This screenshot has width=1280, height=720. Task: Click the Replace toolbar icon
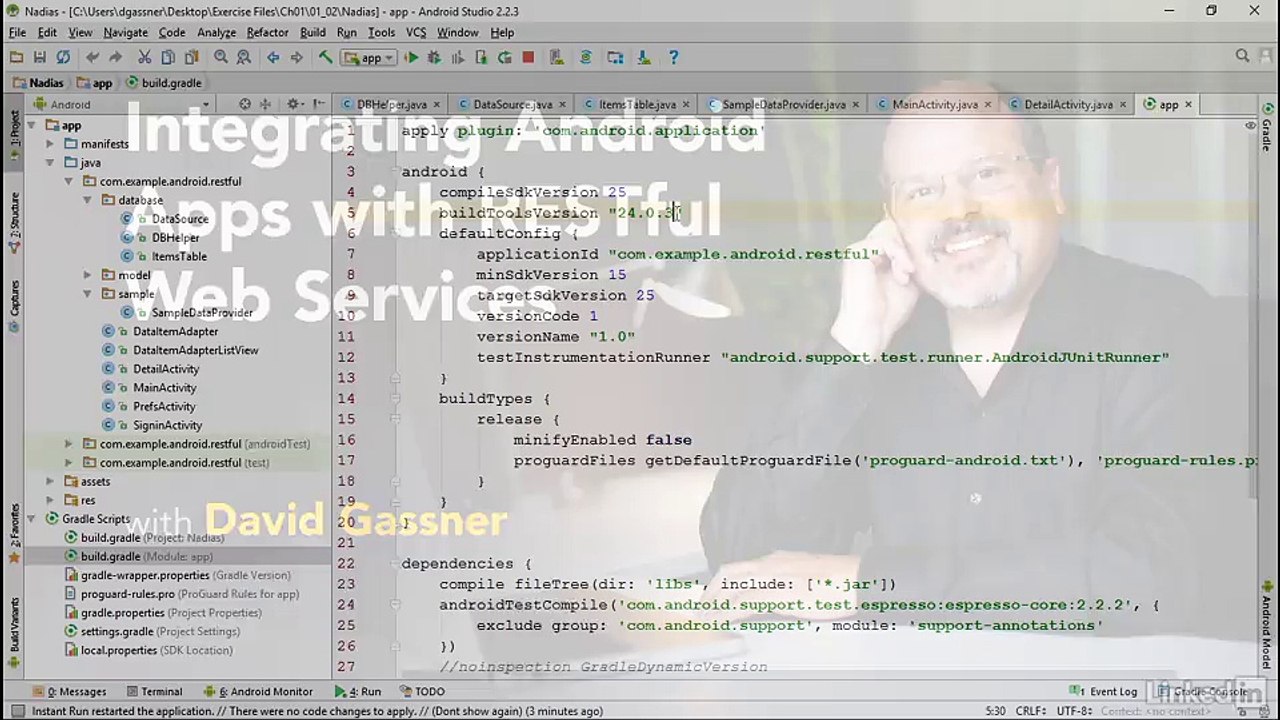(x=243, y=58)
